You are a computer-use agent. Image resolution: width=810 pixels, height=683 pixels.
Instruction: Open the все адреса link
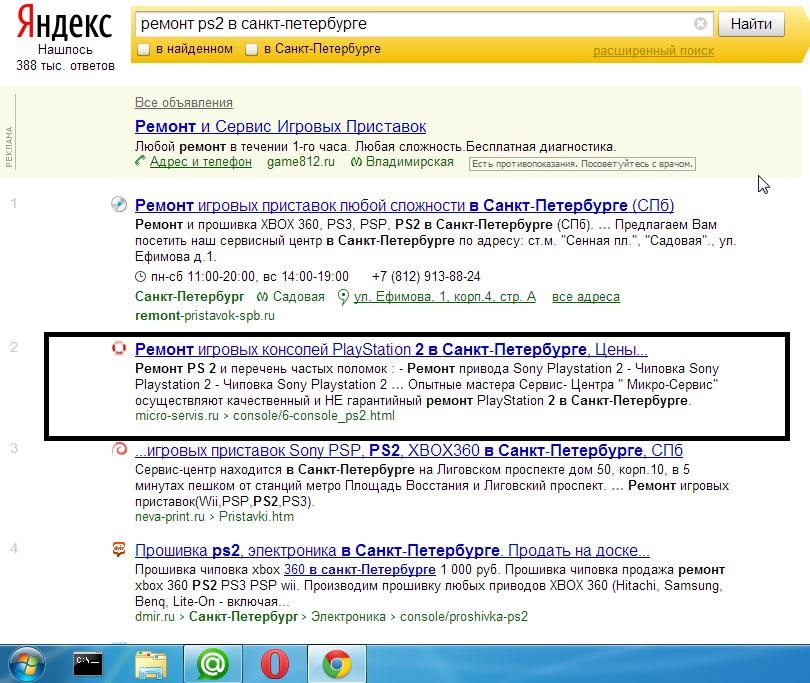[x=586, y=297]
